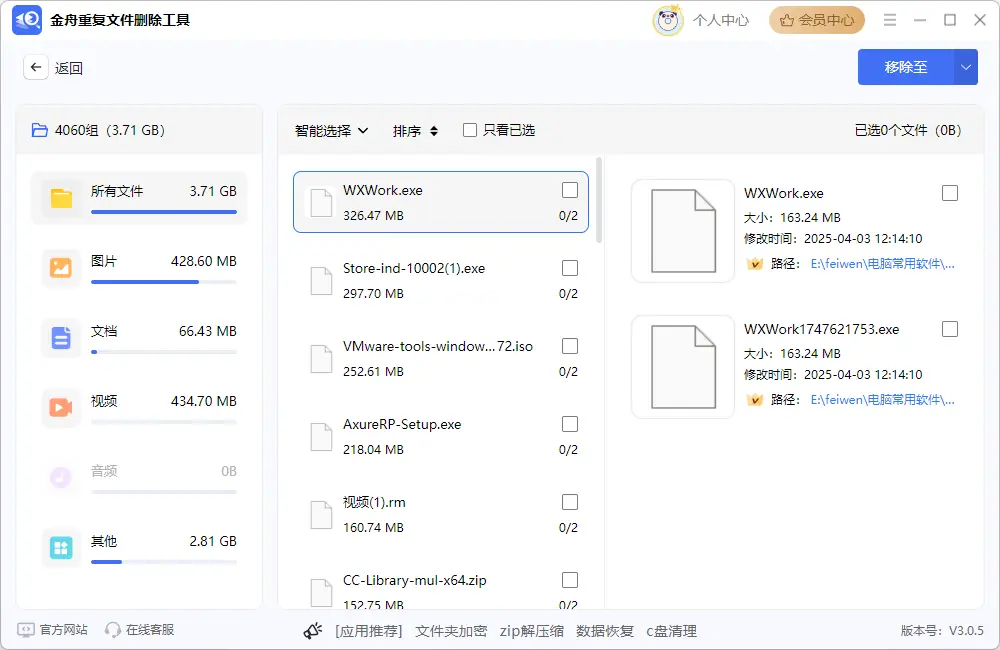Select the WXWork1747621753.exe checkbox
This screenshot has height=650, width=1000.
click(950, 330)
